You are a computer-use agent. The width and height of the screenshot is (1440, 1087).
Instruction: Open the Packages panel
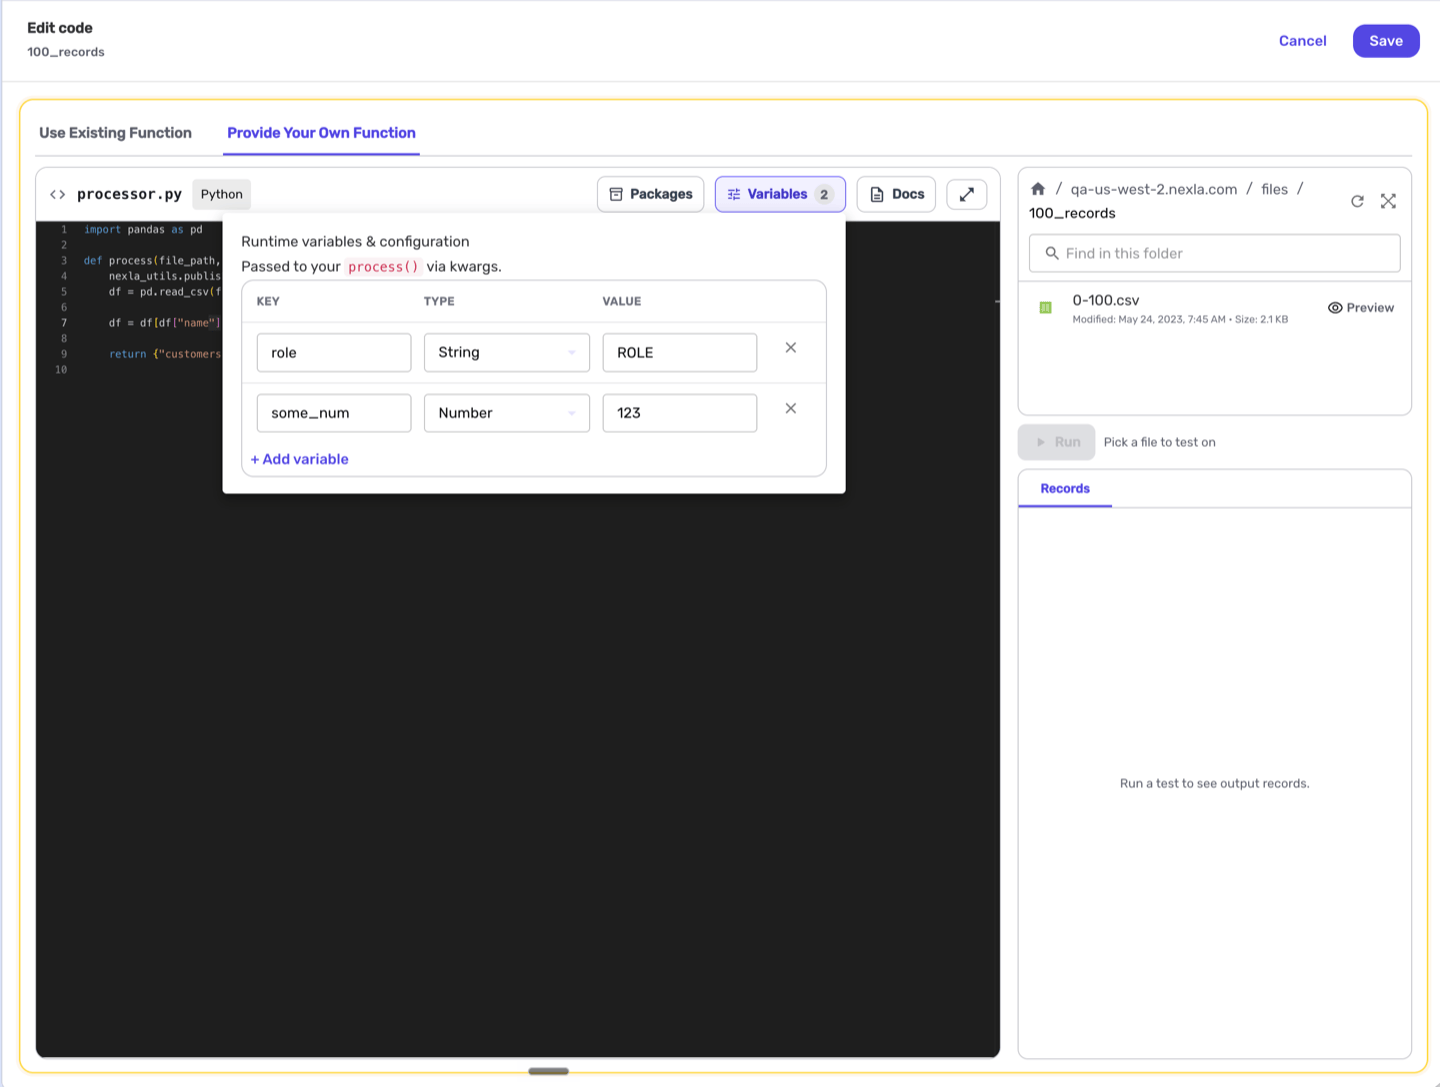(651, 194)
